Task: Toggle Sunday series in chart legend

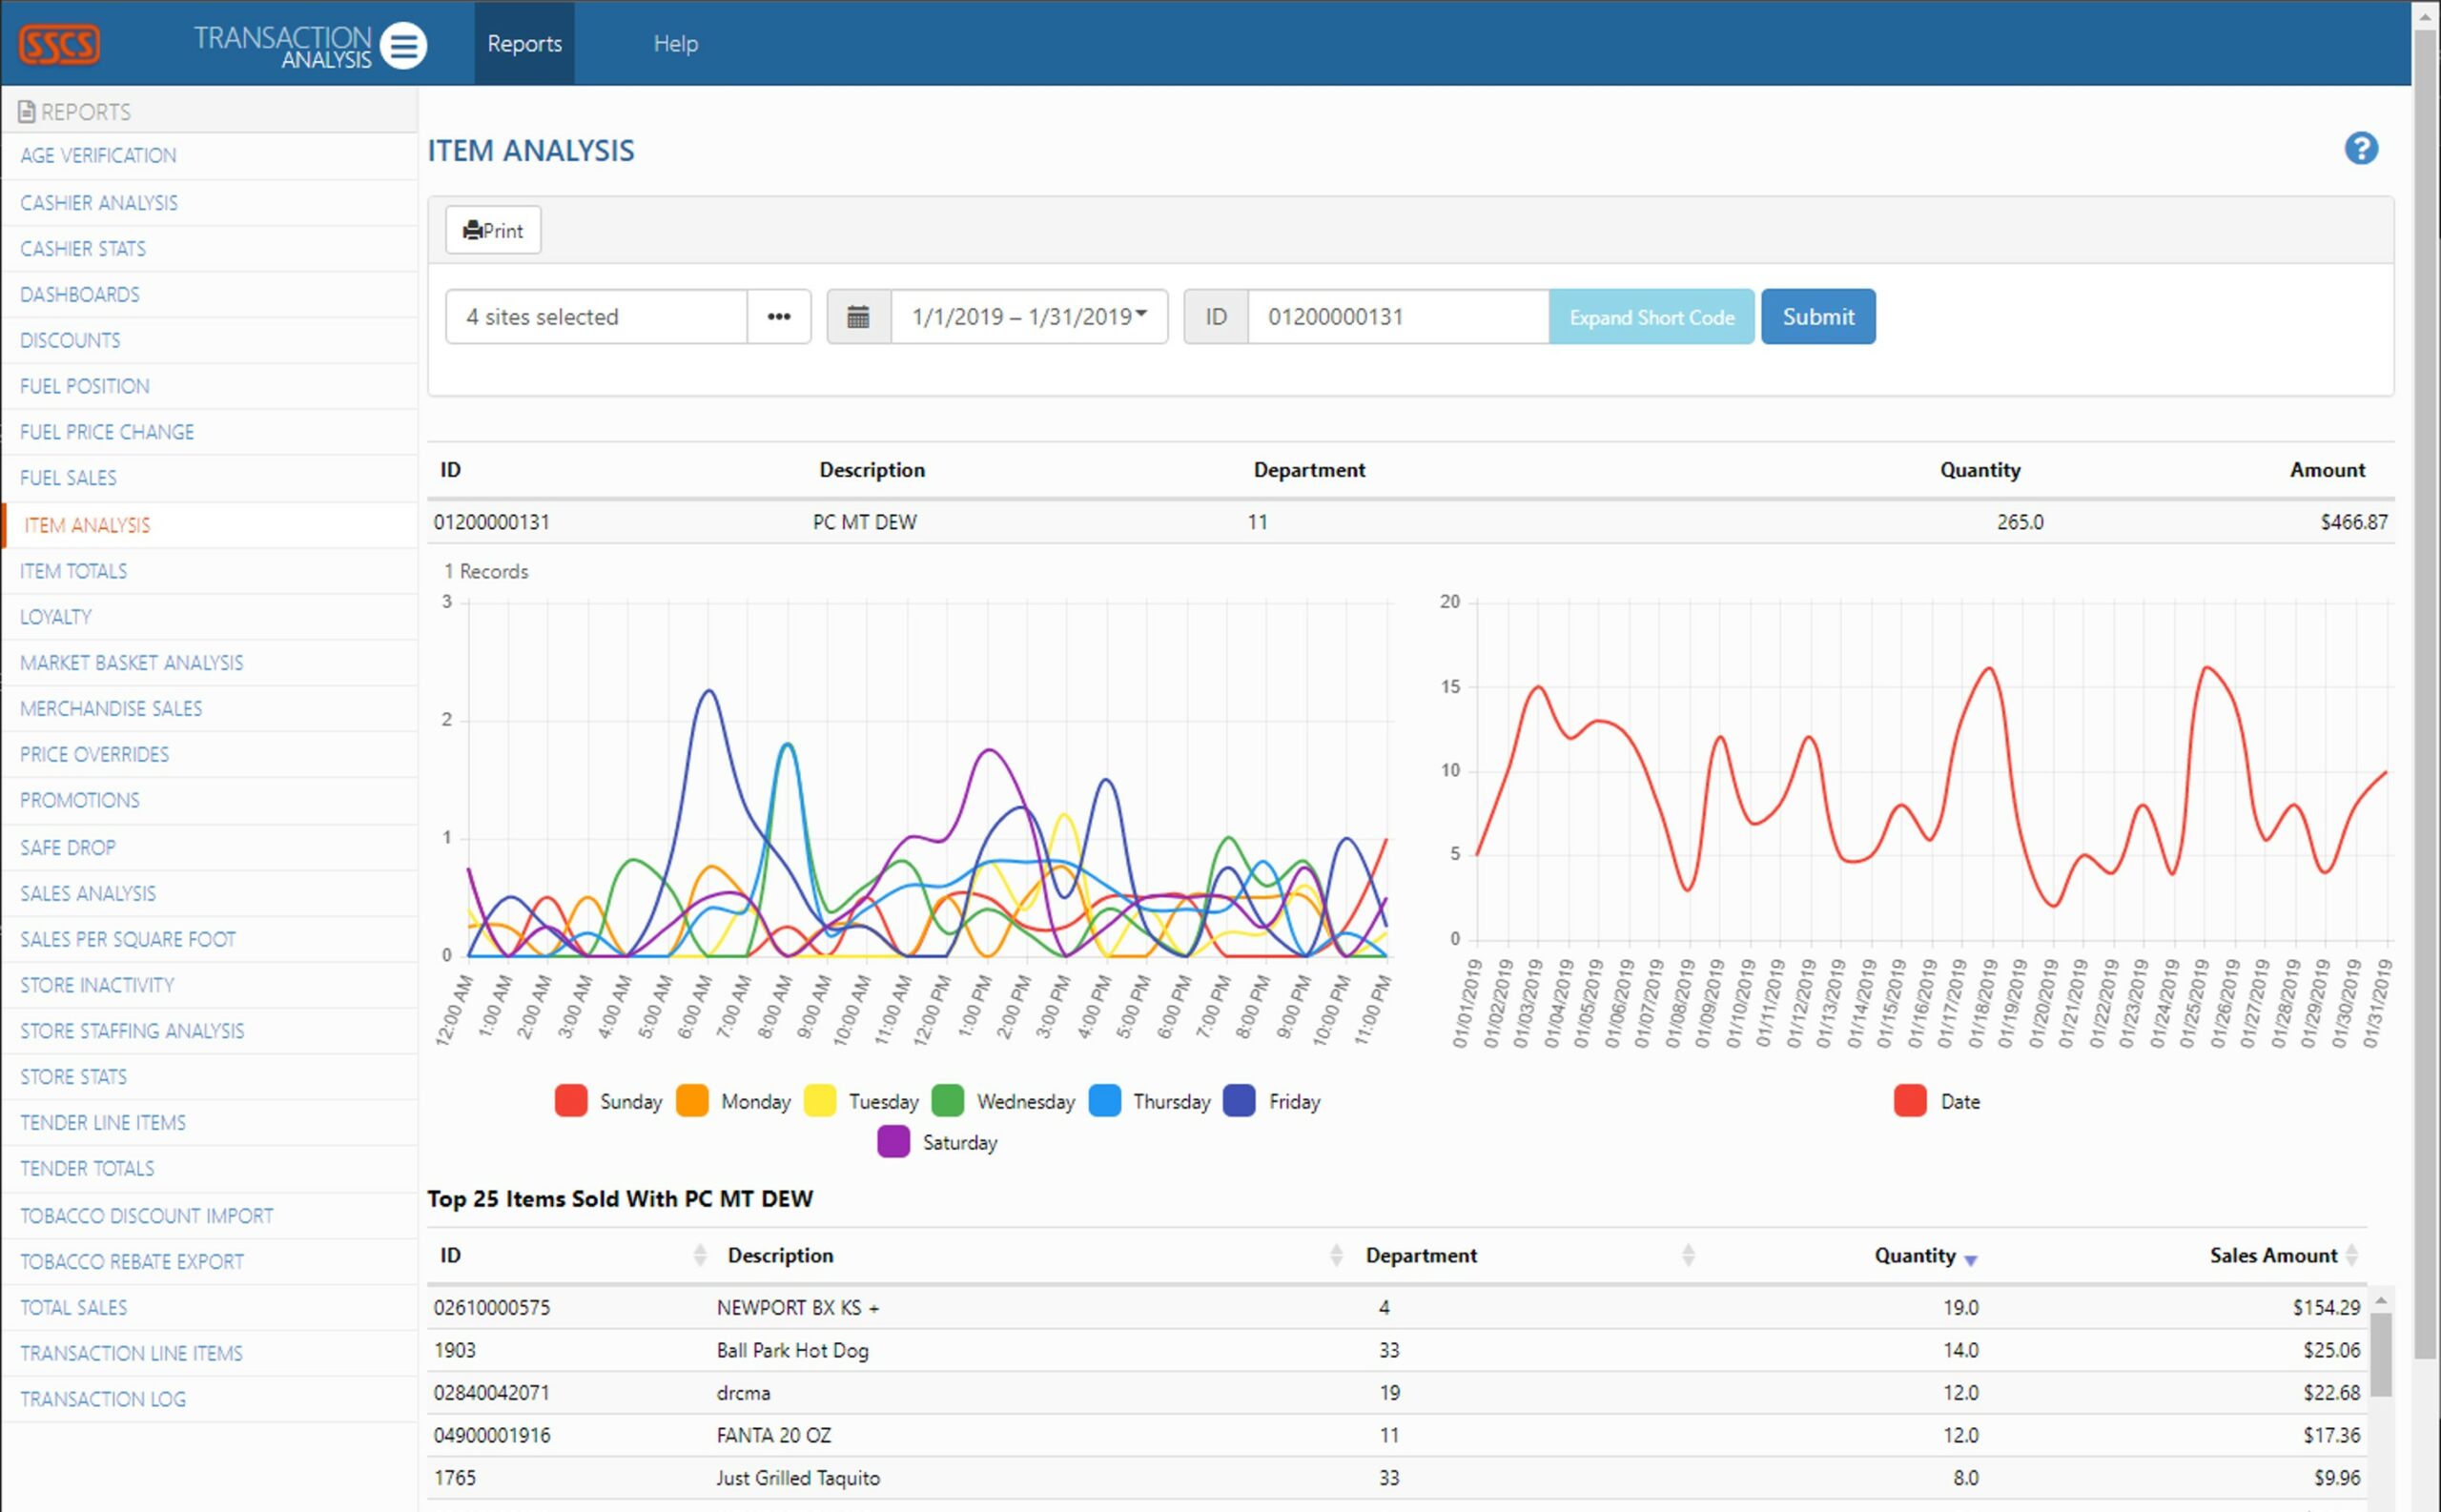Action: [571, 1101]
